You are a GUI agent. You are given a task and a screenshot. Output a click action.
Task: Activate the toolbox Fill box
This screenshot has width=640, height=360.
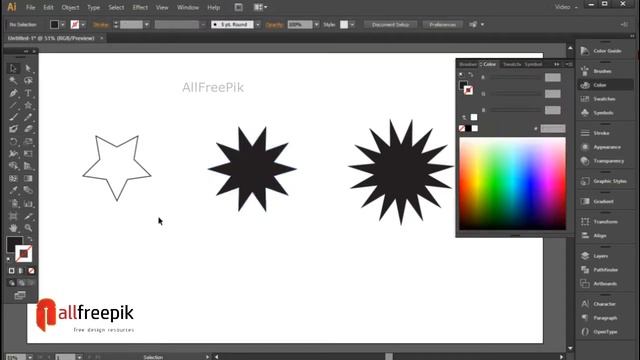pyautogui.click(x=13, y=243)
